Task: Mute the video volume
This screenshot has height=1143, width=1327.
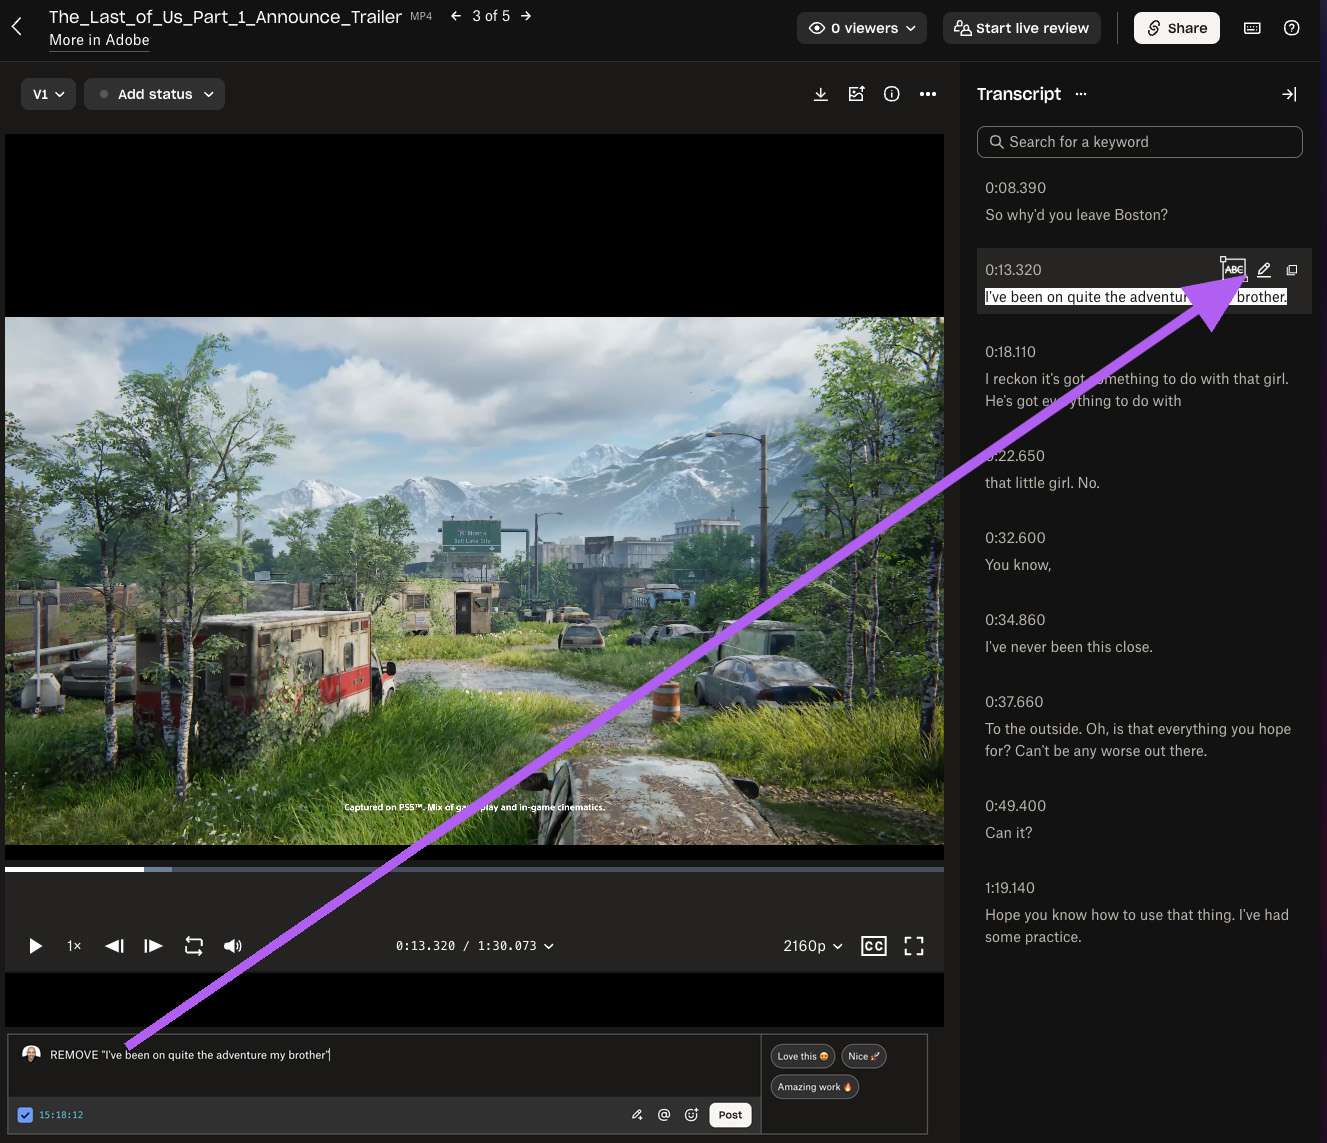Action: (x=233, y=946)
